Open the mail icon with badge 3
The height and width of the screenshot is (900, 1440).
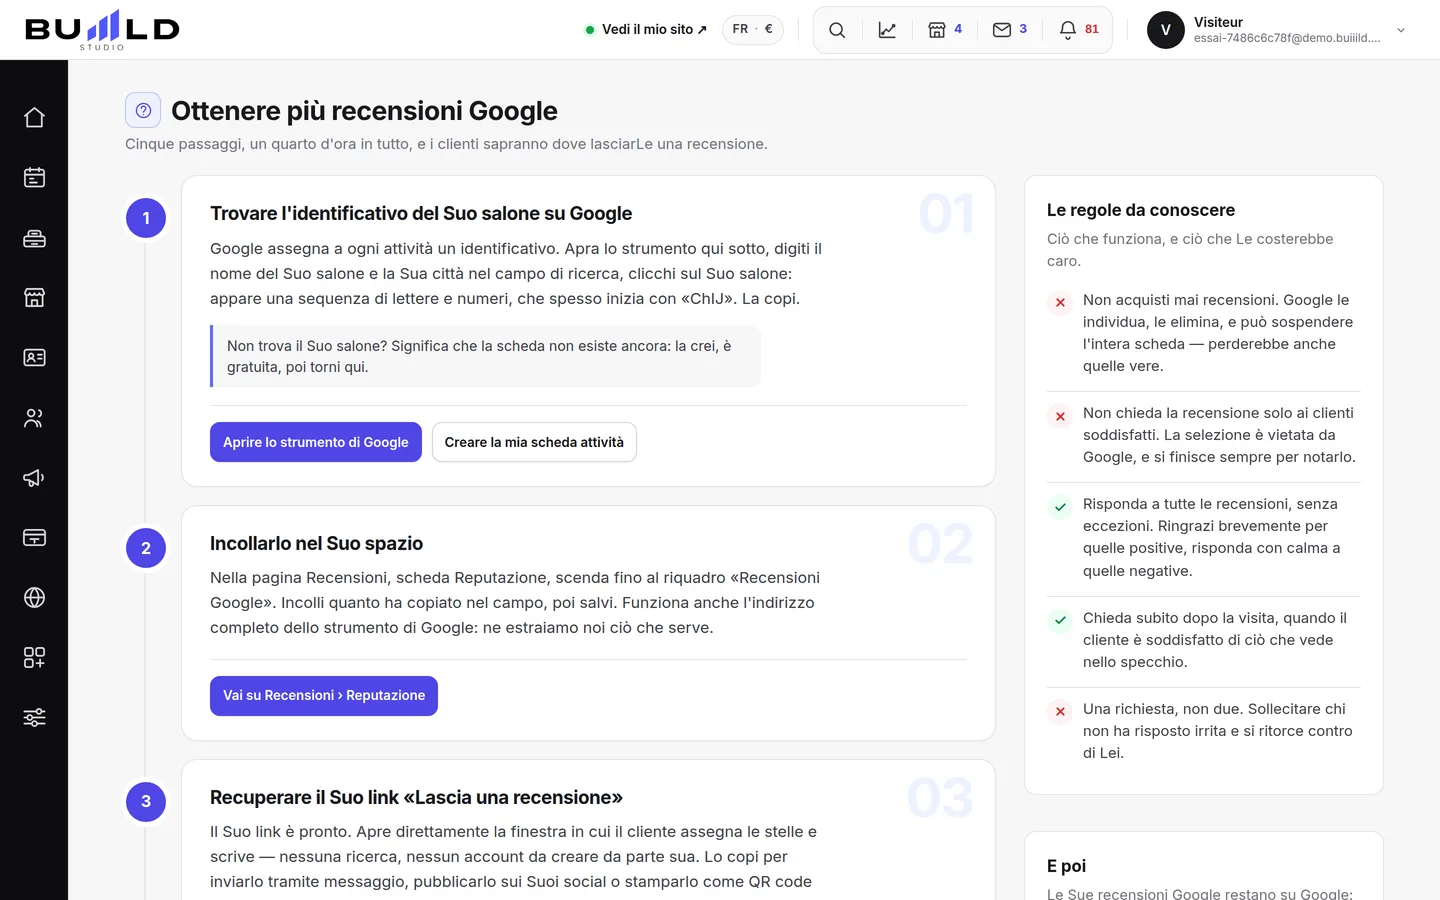1009,30
